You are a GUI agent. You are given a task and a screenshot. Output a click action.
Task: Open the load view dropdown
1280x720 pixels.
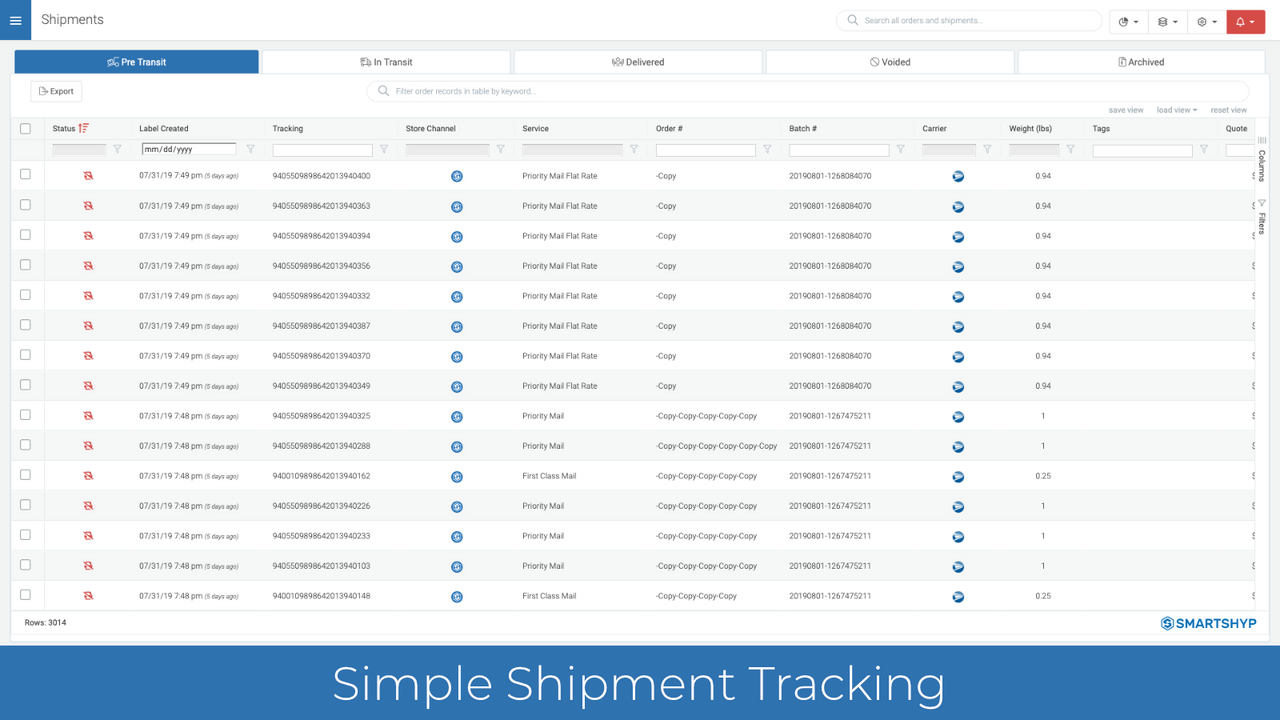[1177, 110]
